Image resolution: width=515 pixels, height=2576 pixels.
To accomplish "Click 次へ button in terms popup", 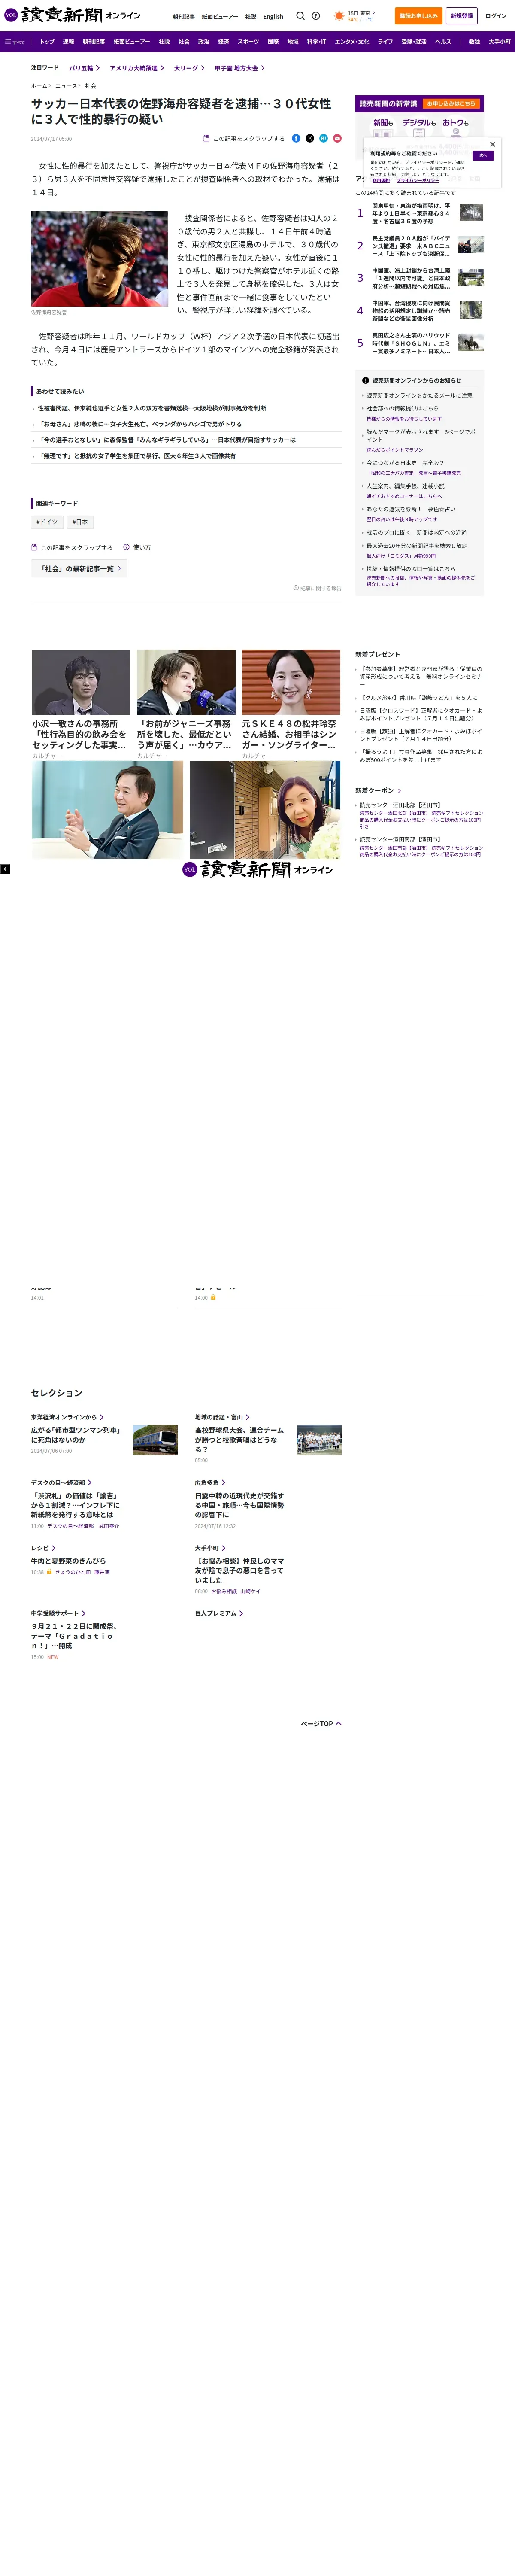I will coord(483,156).
